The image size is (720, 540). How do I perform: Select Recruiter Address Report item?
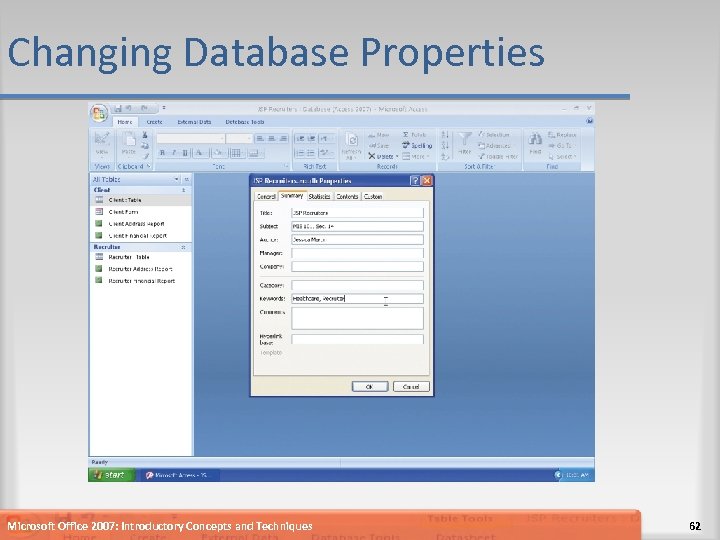pyautogui.click(x=141, y=269)
